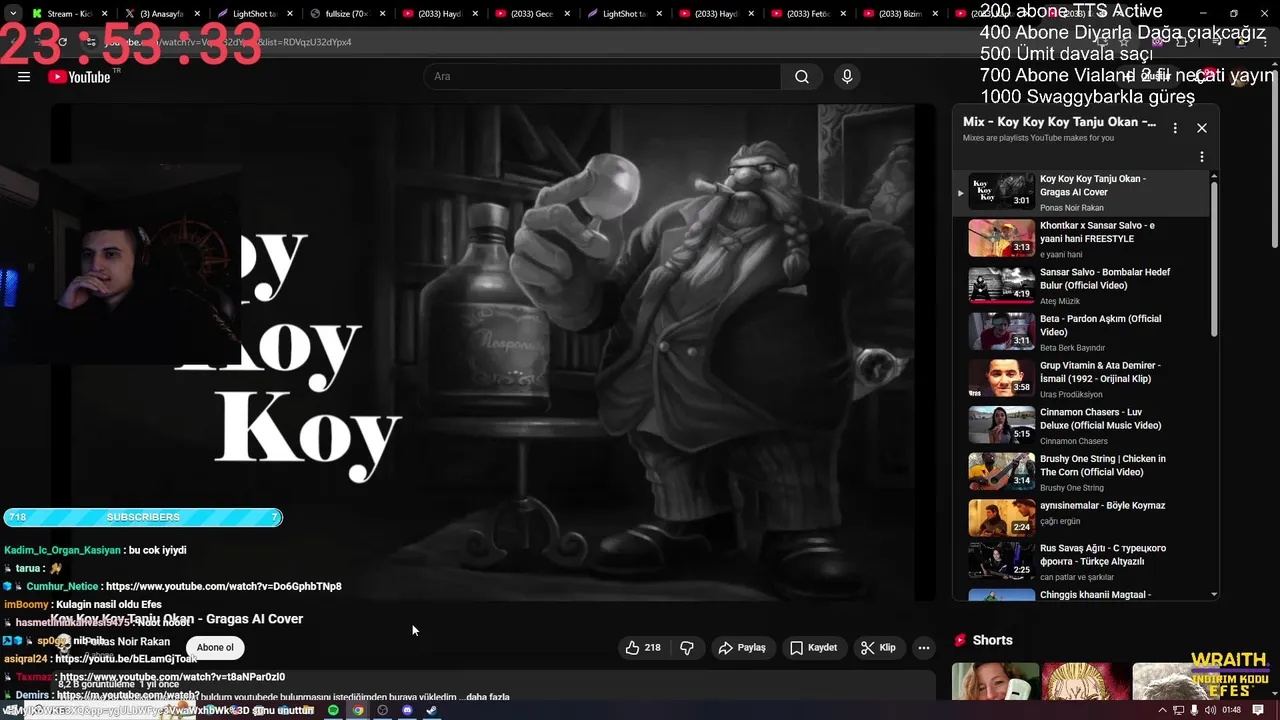
Task: Focus the Ara search field
Action: click(602, 77)
